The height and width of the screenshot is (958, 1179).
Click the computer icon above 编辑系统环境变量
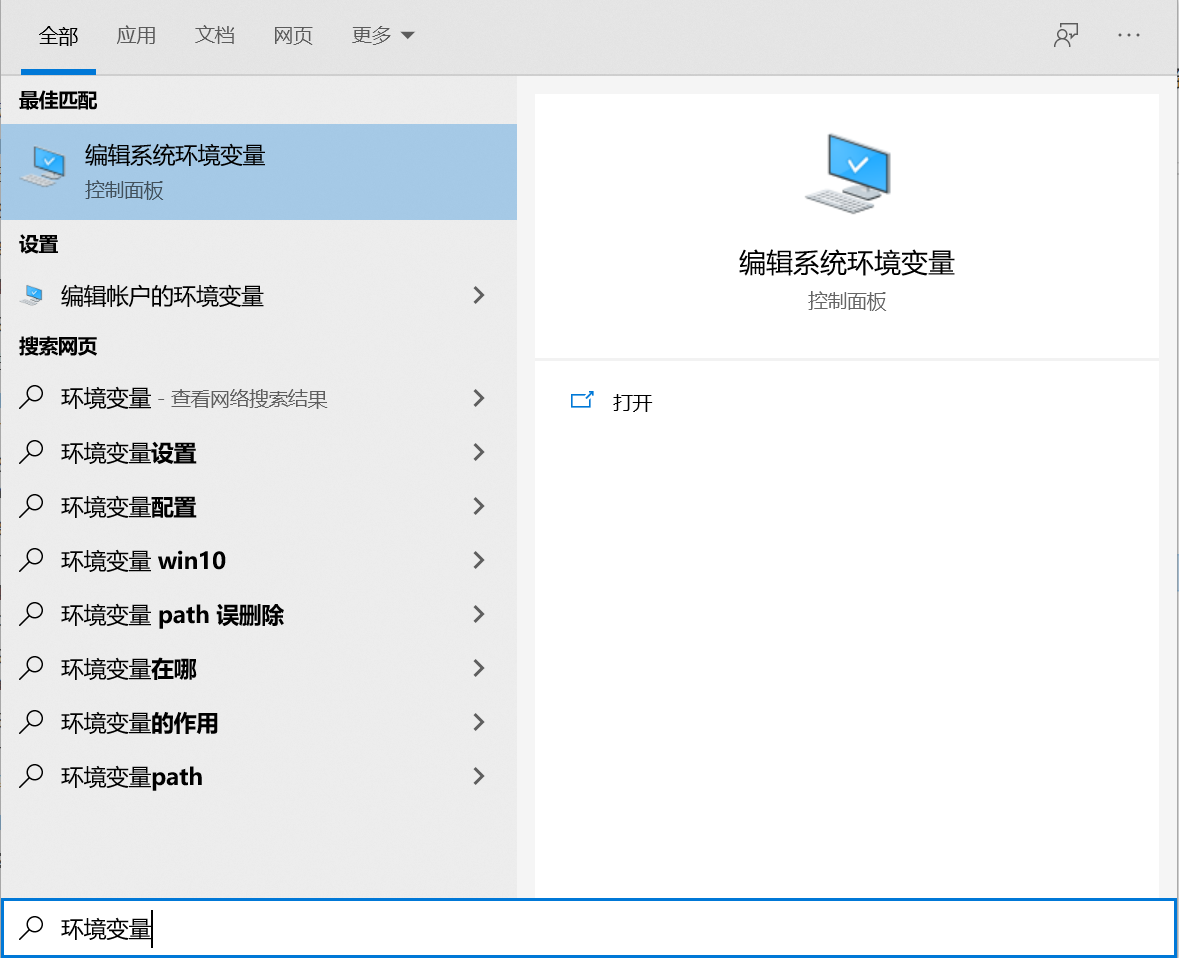click(x=847, y=172)
